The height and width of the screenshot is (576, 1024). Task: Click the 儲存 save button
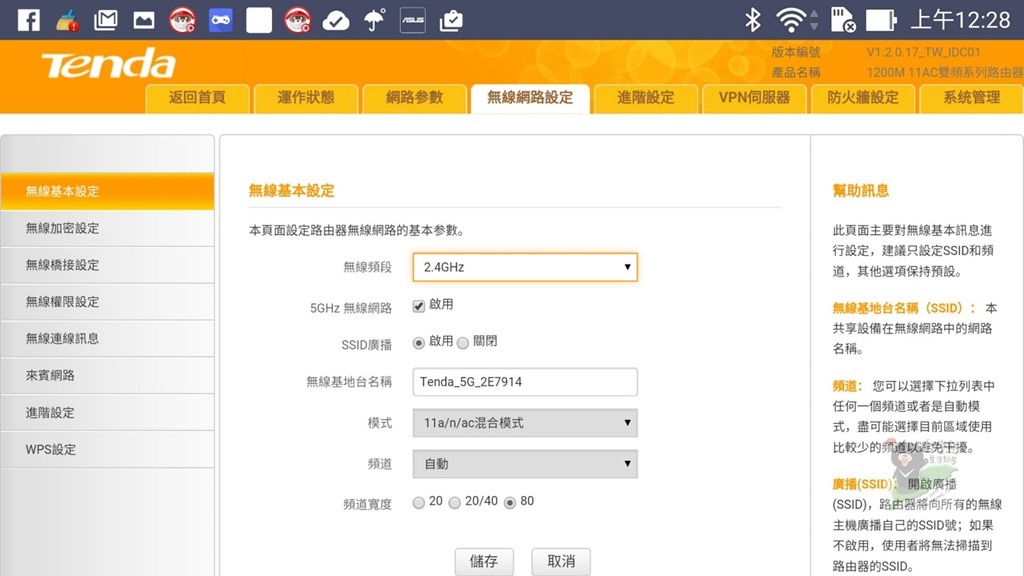pyautogui.click(x=484, y=562)
